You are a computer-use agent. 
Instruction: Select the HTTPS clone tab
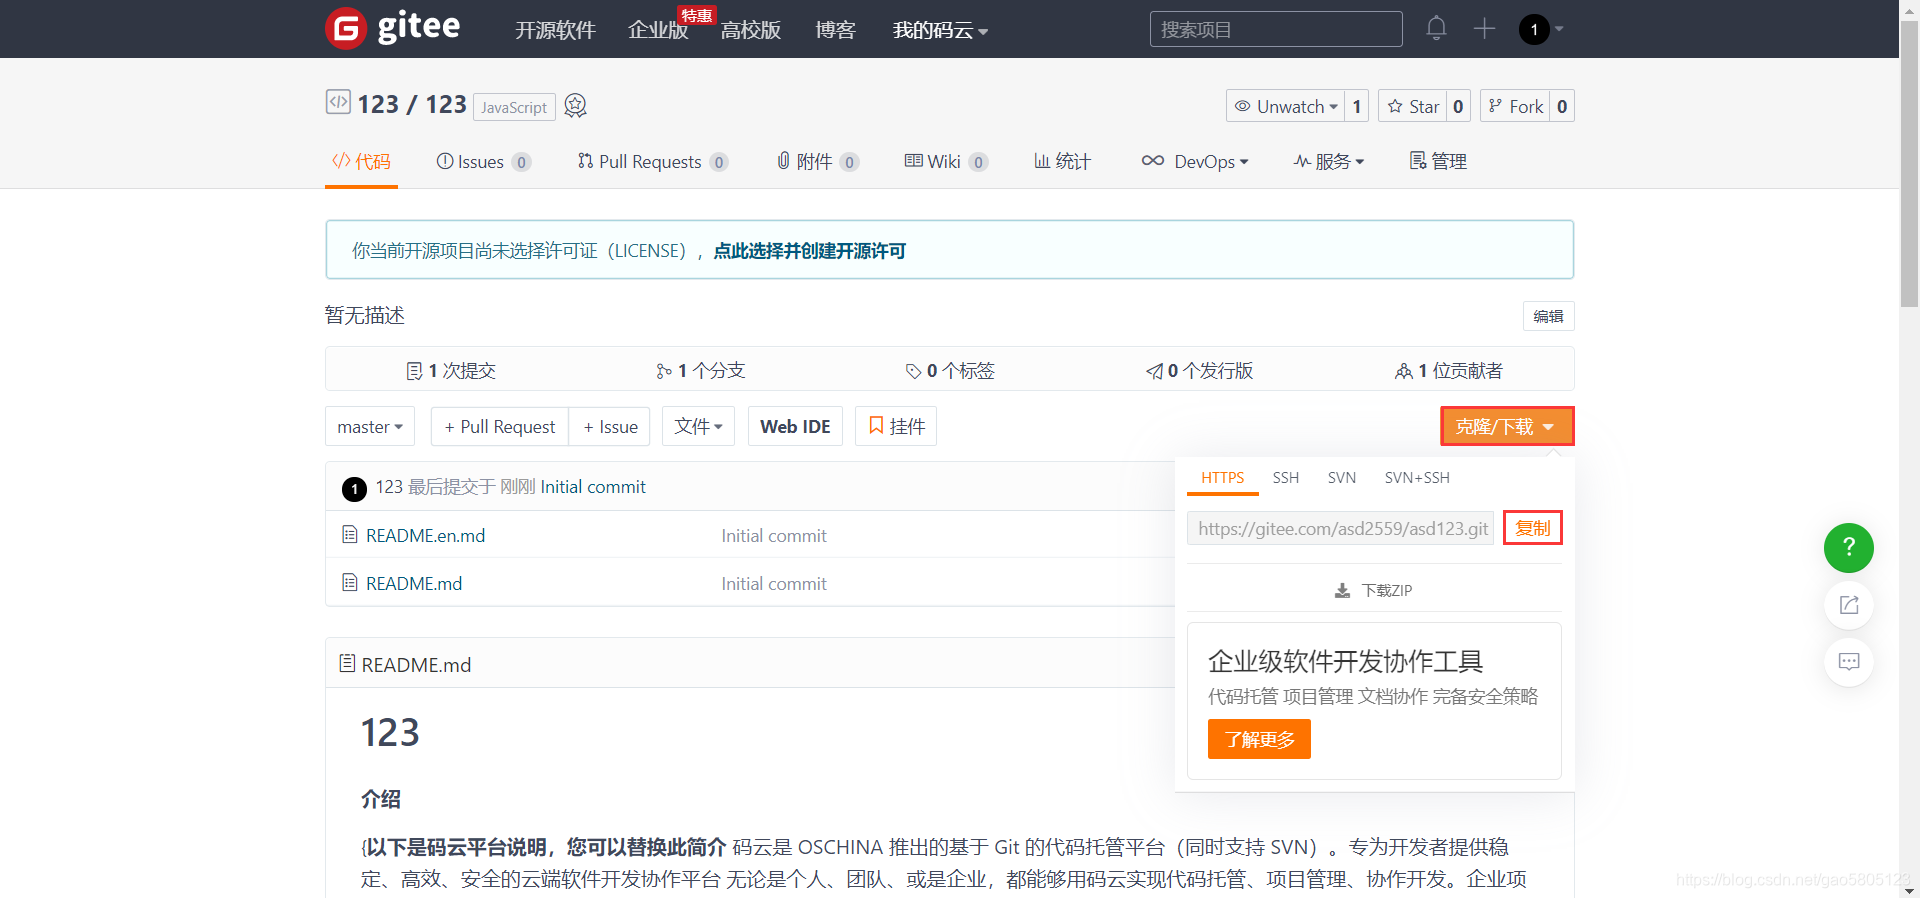[x=1223, y=478]
